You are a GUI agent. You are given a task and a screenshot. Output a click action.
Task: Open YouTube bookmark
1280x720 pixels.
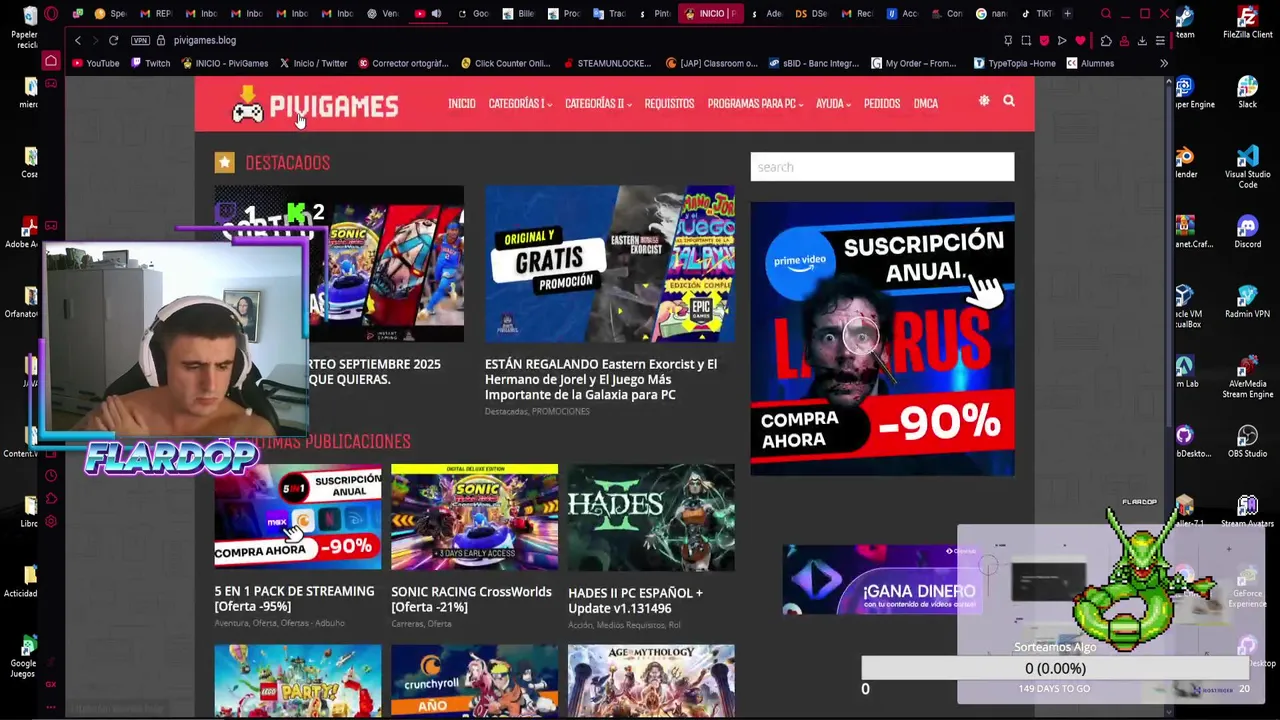94,63
